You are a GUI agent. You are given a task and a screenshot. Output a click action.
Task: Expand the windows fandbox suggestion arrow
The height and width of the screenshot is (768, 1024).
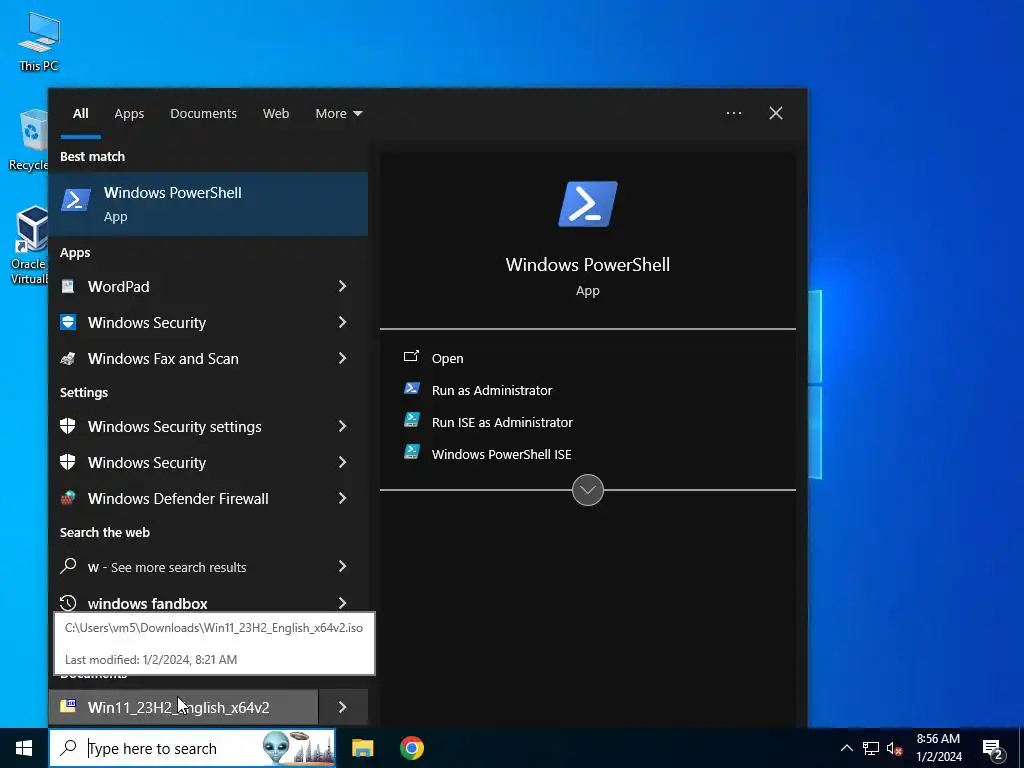[342, 602]
